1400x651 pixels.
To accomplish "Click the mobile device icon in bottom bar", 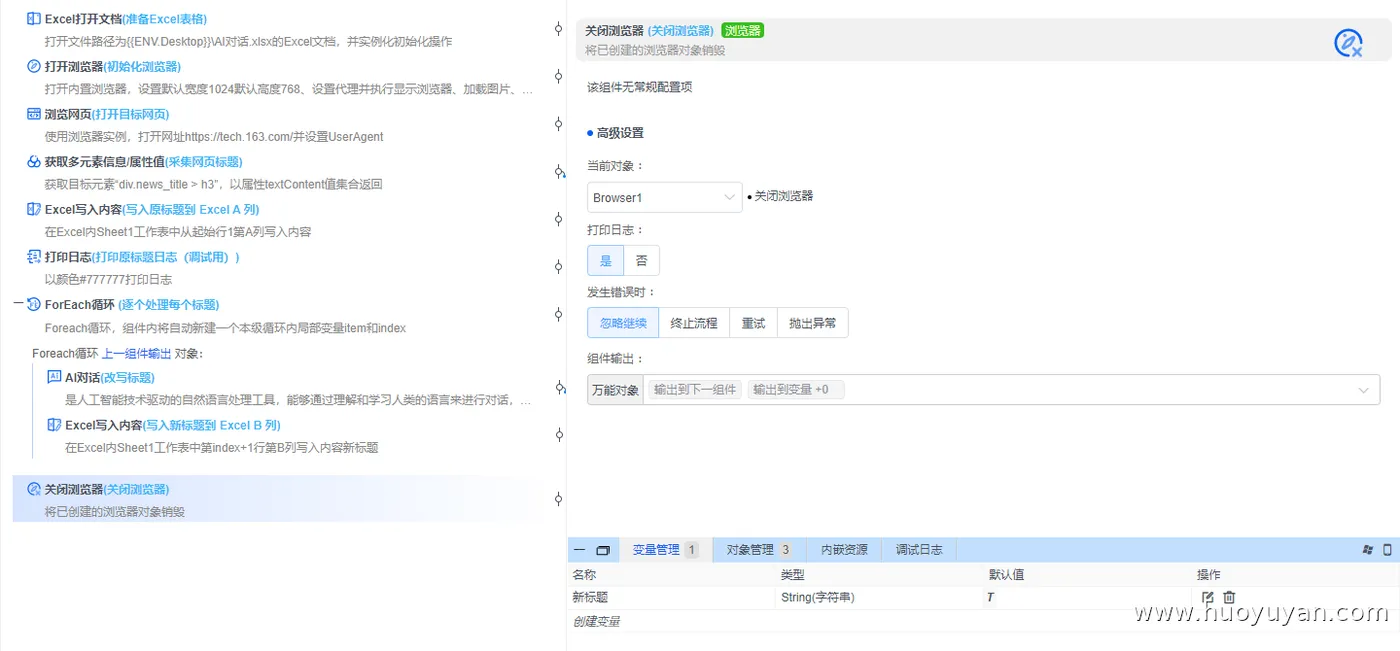I will tap(1387, 550).
